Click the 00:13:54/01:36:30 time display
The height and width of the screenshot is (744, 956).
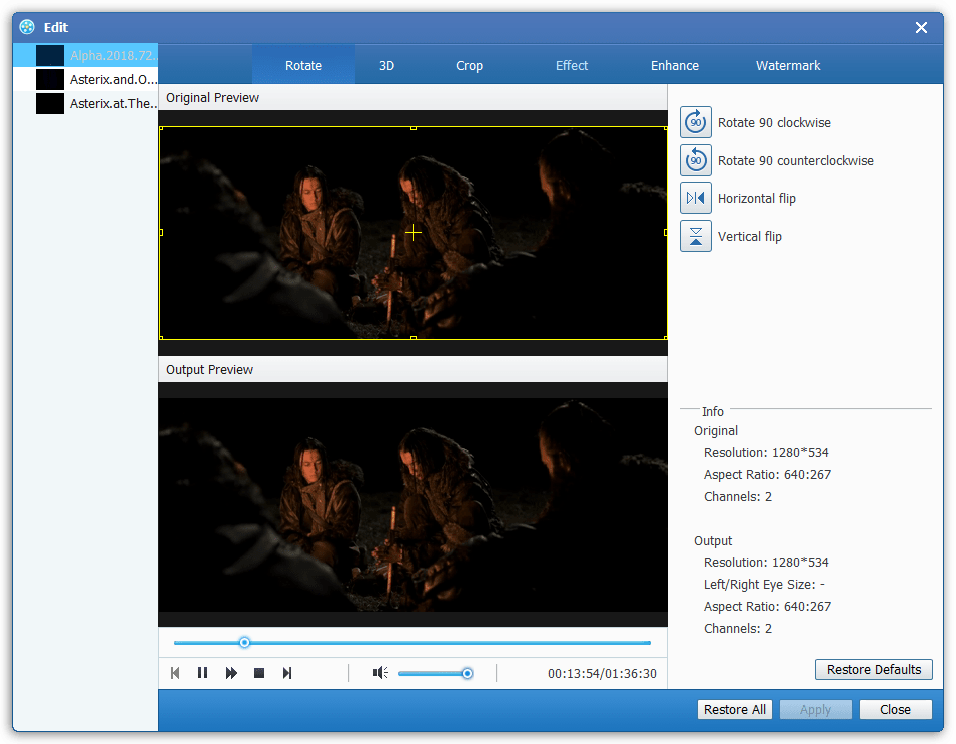[602, 673]
